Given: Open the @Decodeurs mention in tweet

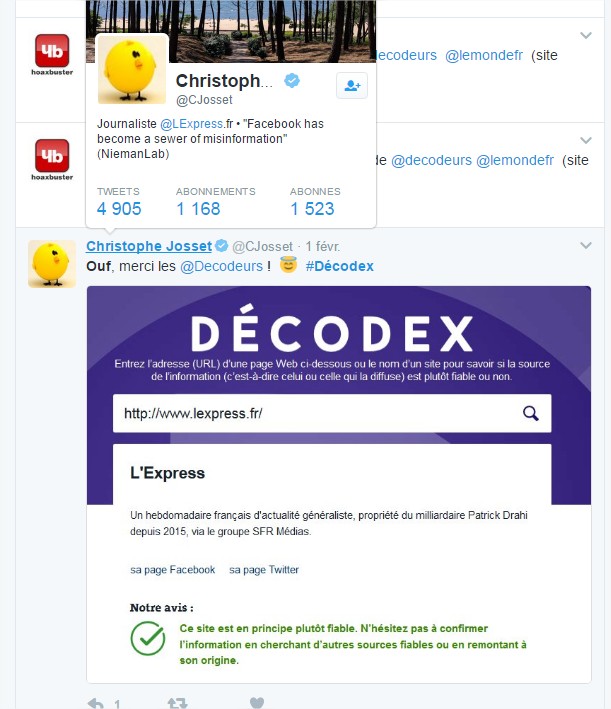Looking at the screenshot, I should 221,266.
